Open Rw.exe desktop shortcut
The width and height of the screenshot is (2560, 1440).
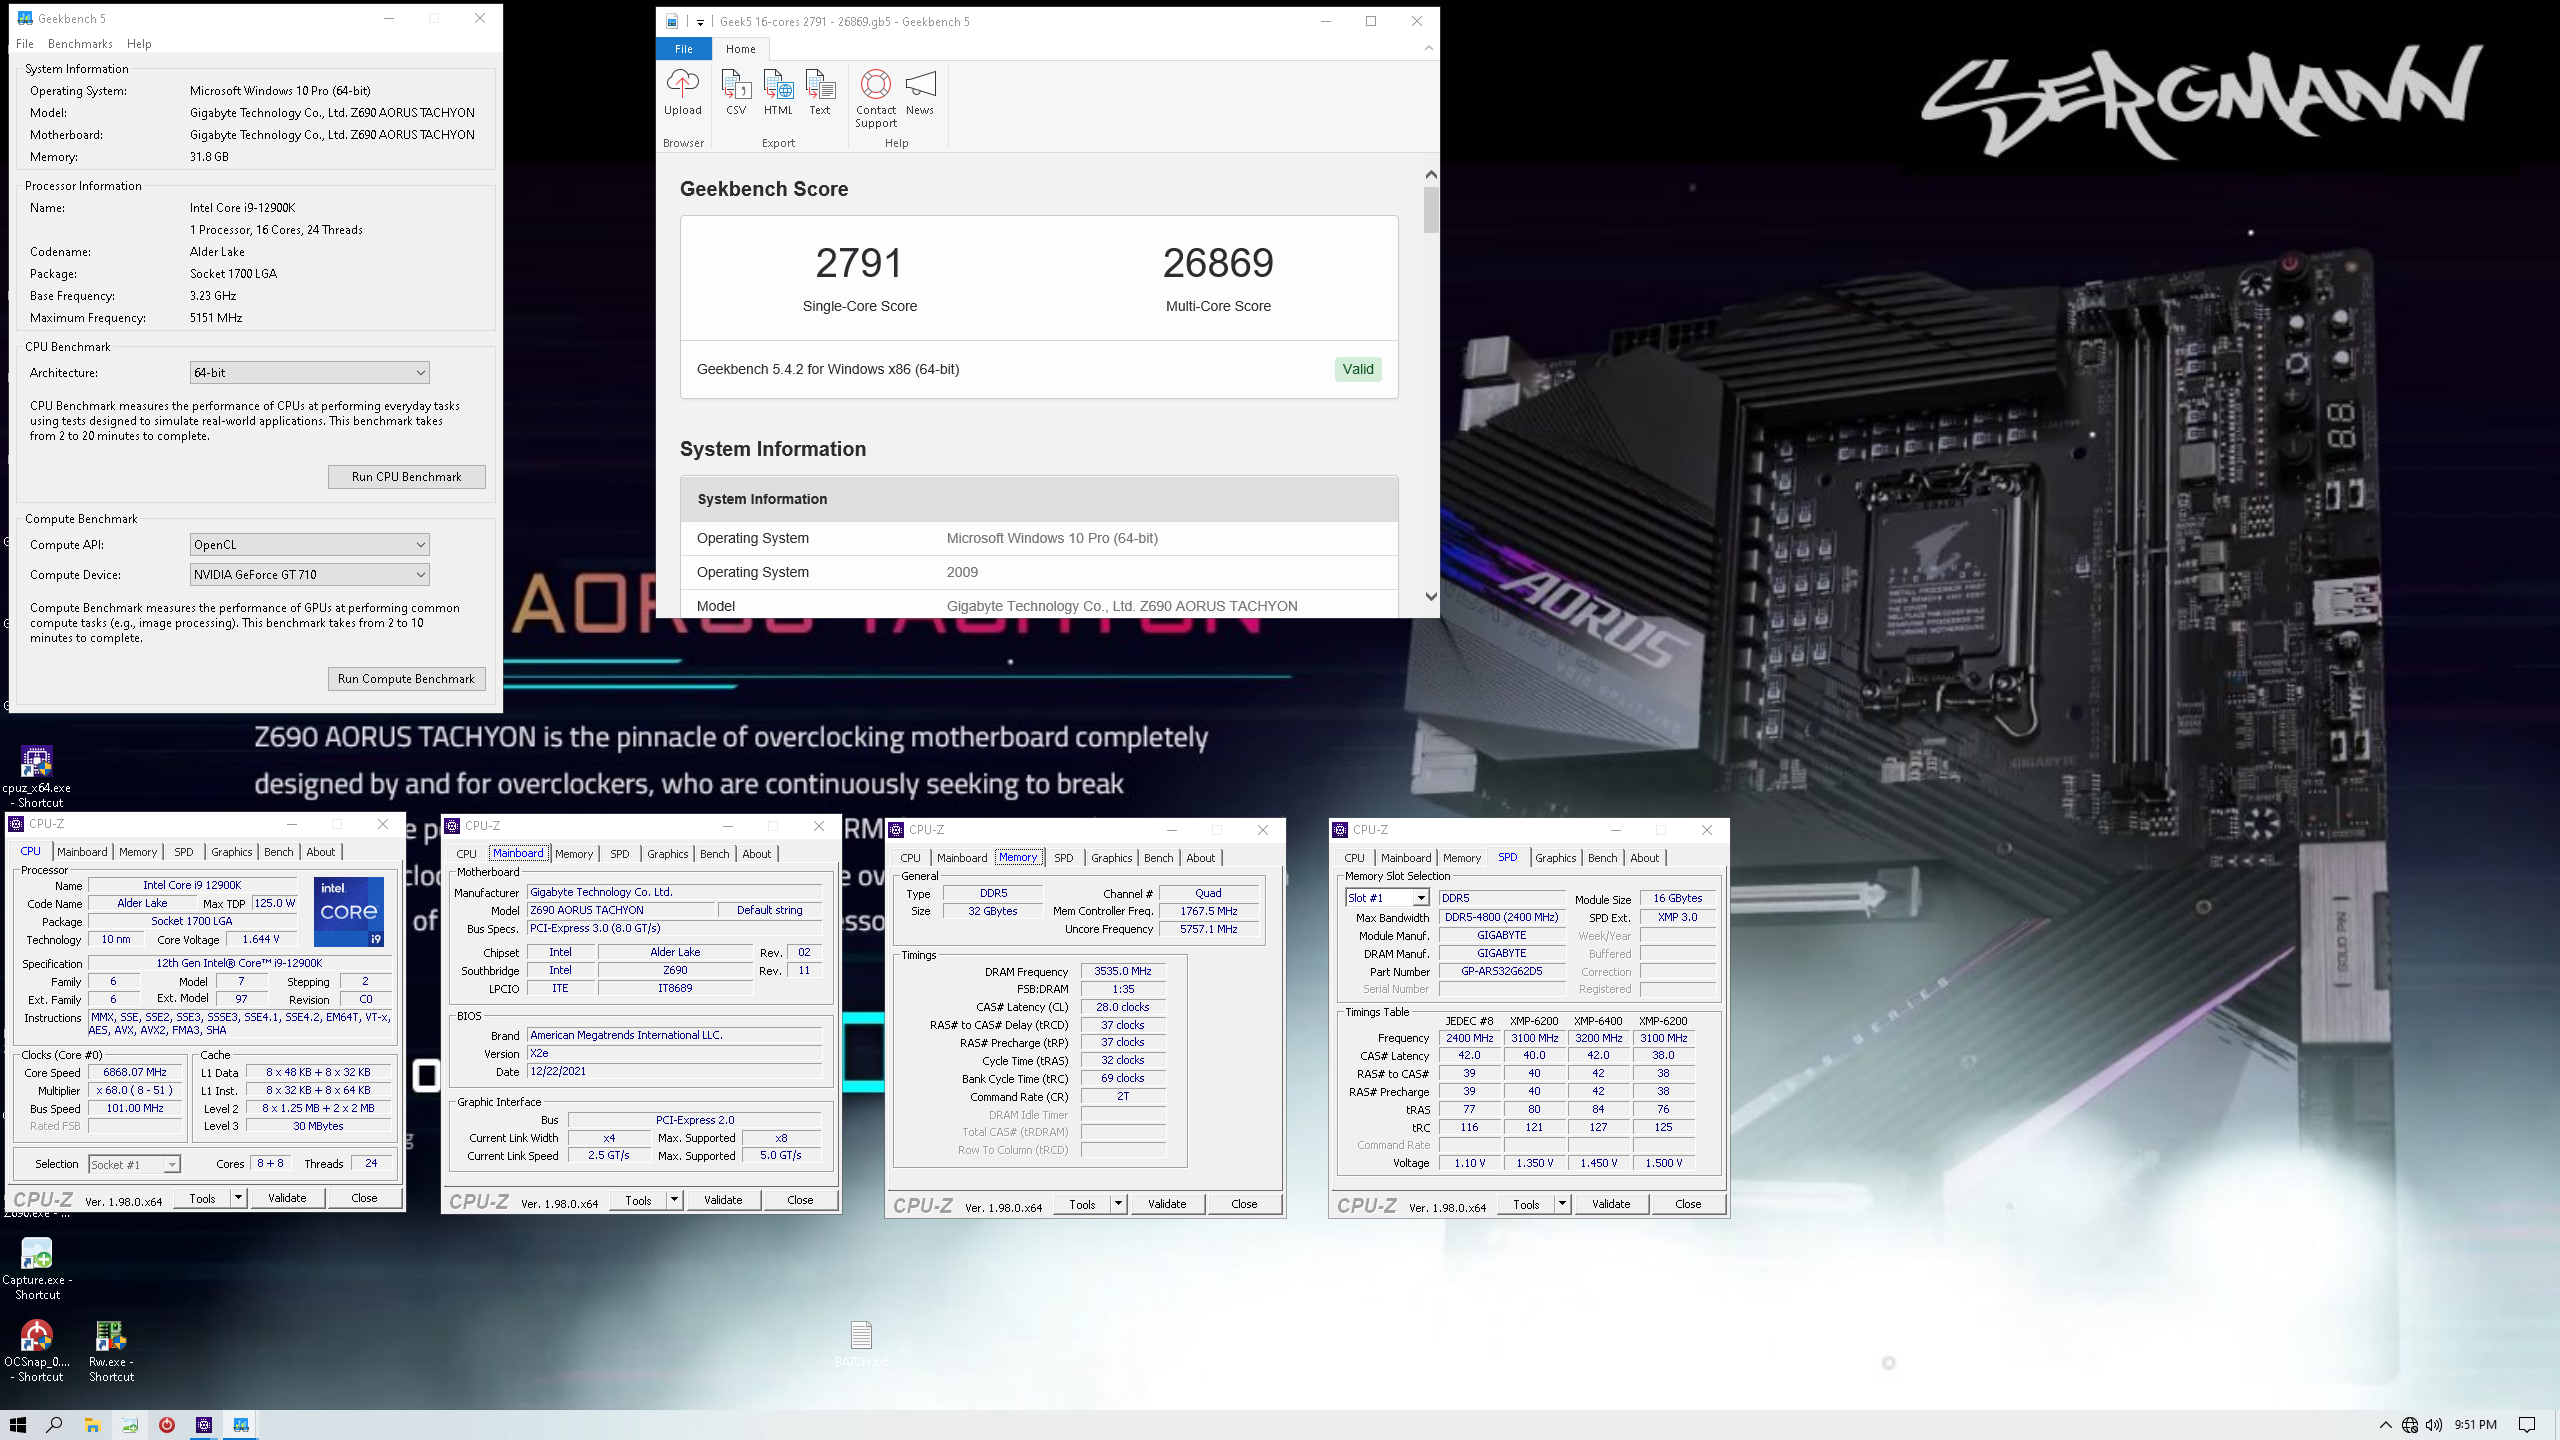(x=110, y=1351)
